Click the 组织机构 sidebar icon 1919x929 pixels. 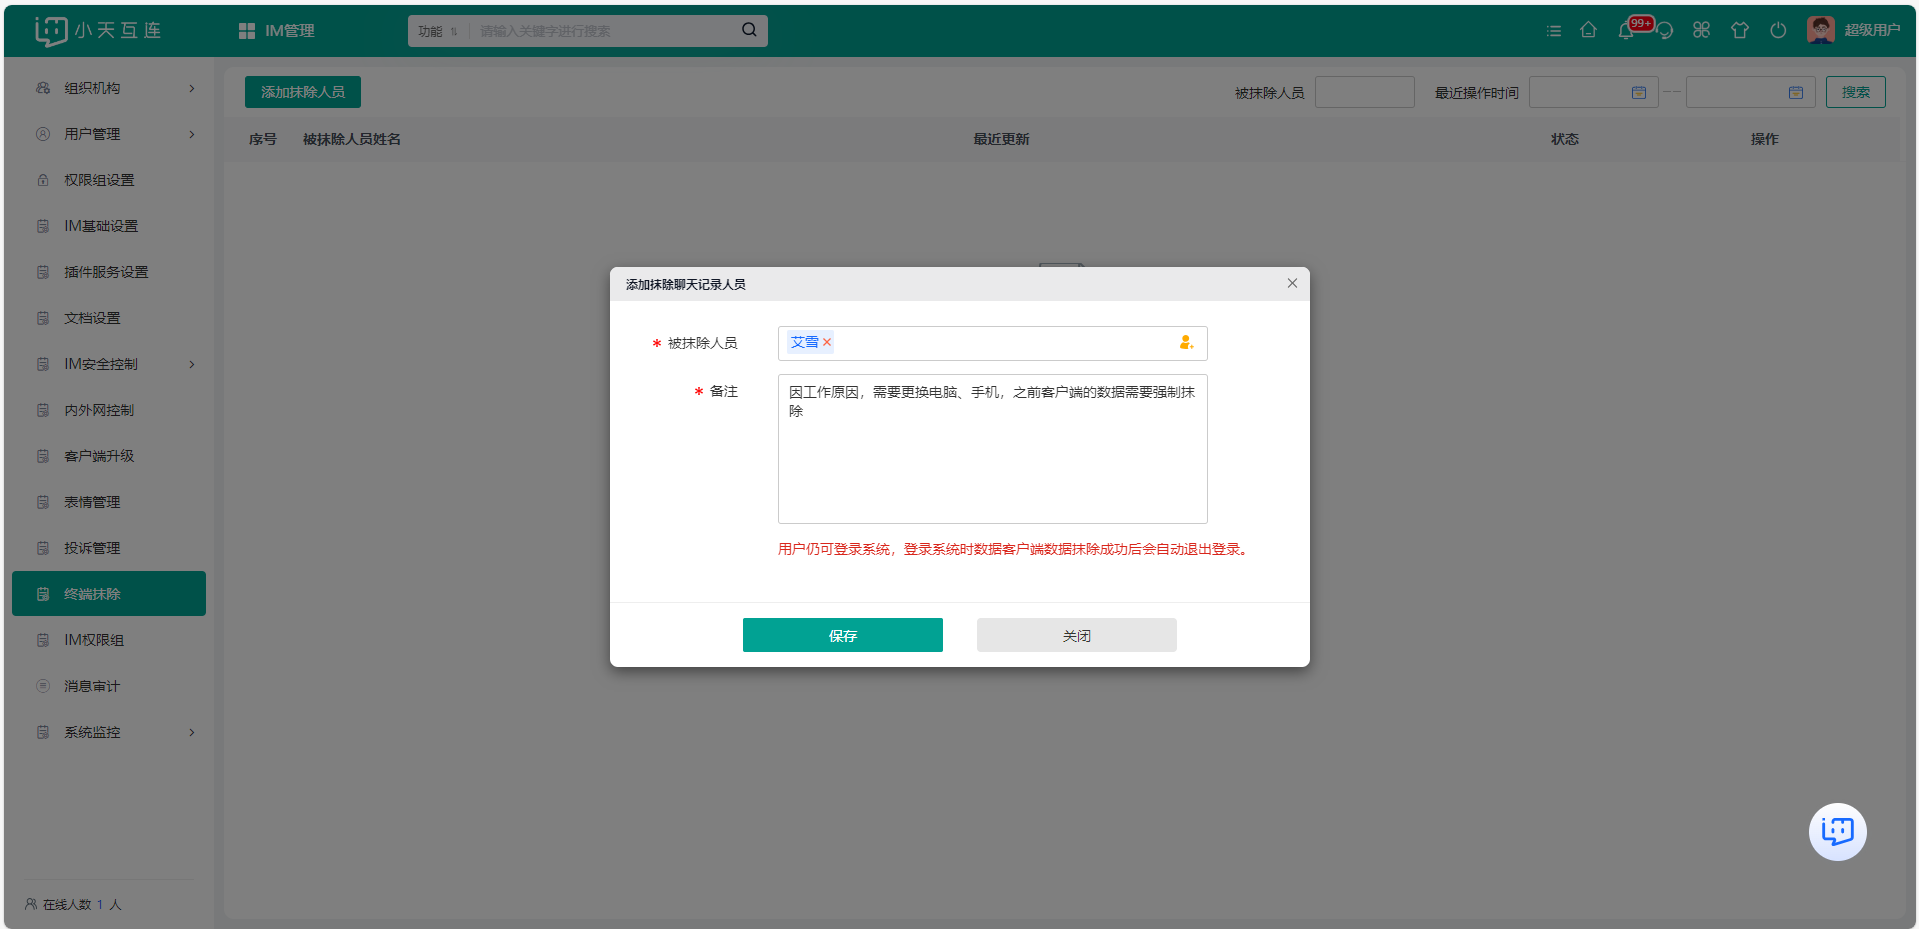(43, 88)
